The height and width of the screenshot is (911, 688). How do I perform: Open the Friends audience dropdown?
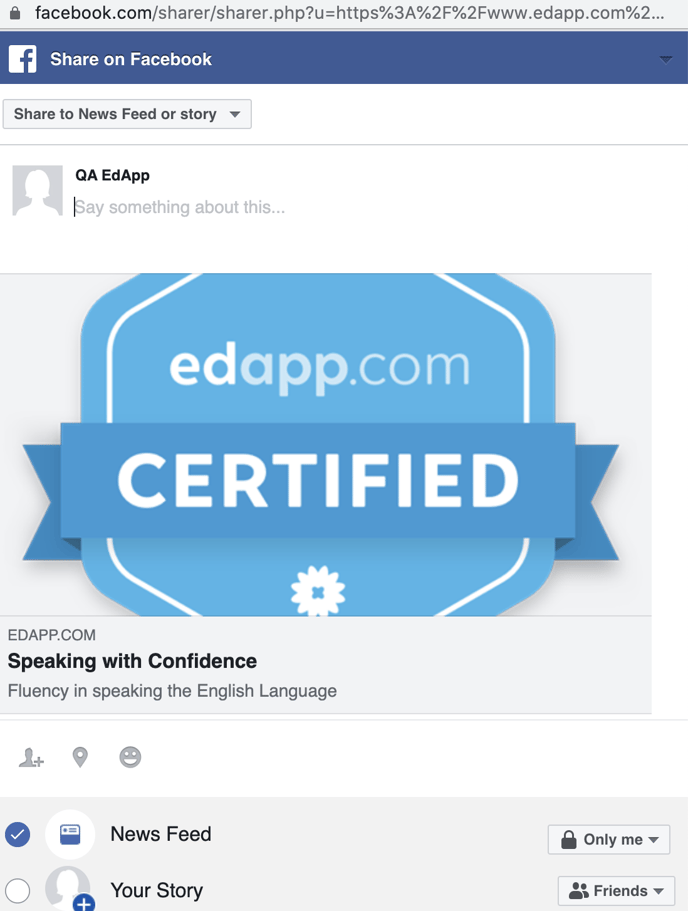tap(615, 890)
